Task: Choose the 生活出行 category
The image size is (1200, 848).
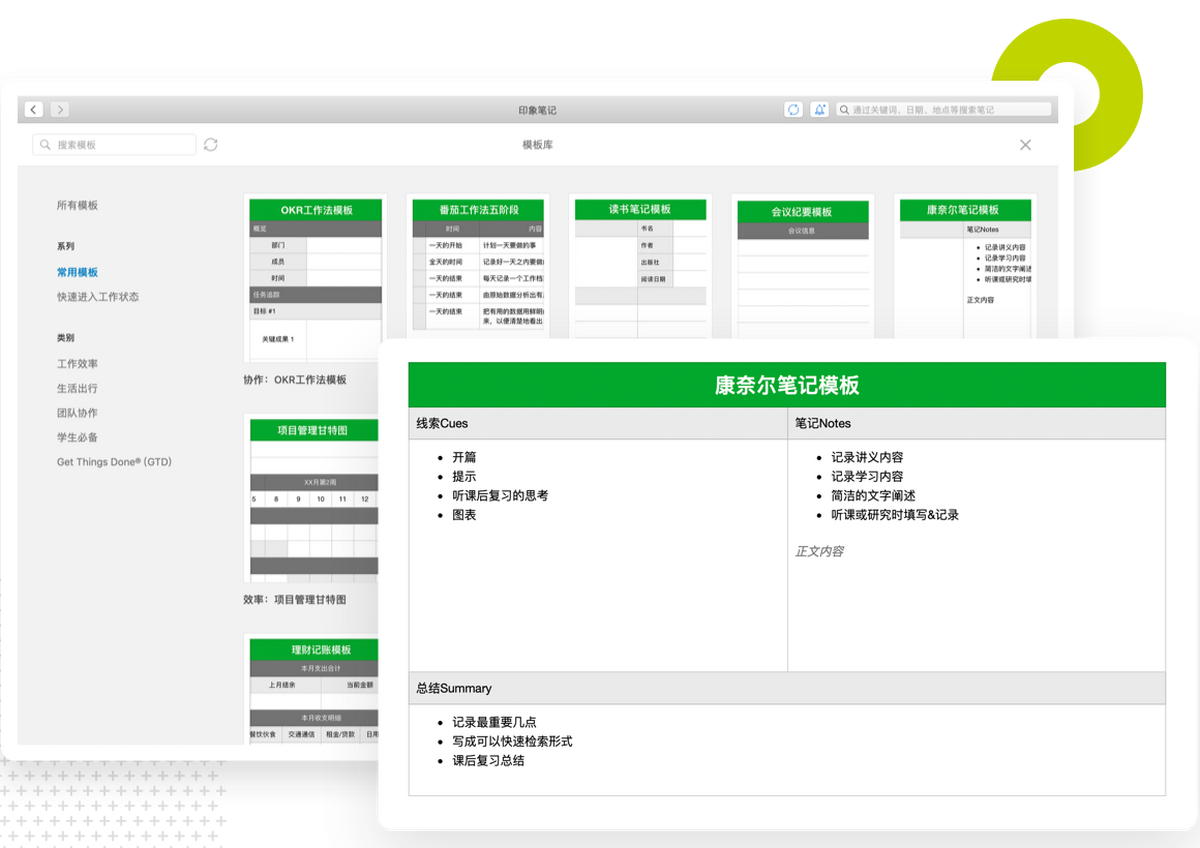Action: [77, 388]
